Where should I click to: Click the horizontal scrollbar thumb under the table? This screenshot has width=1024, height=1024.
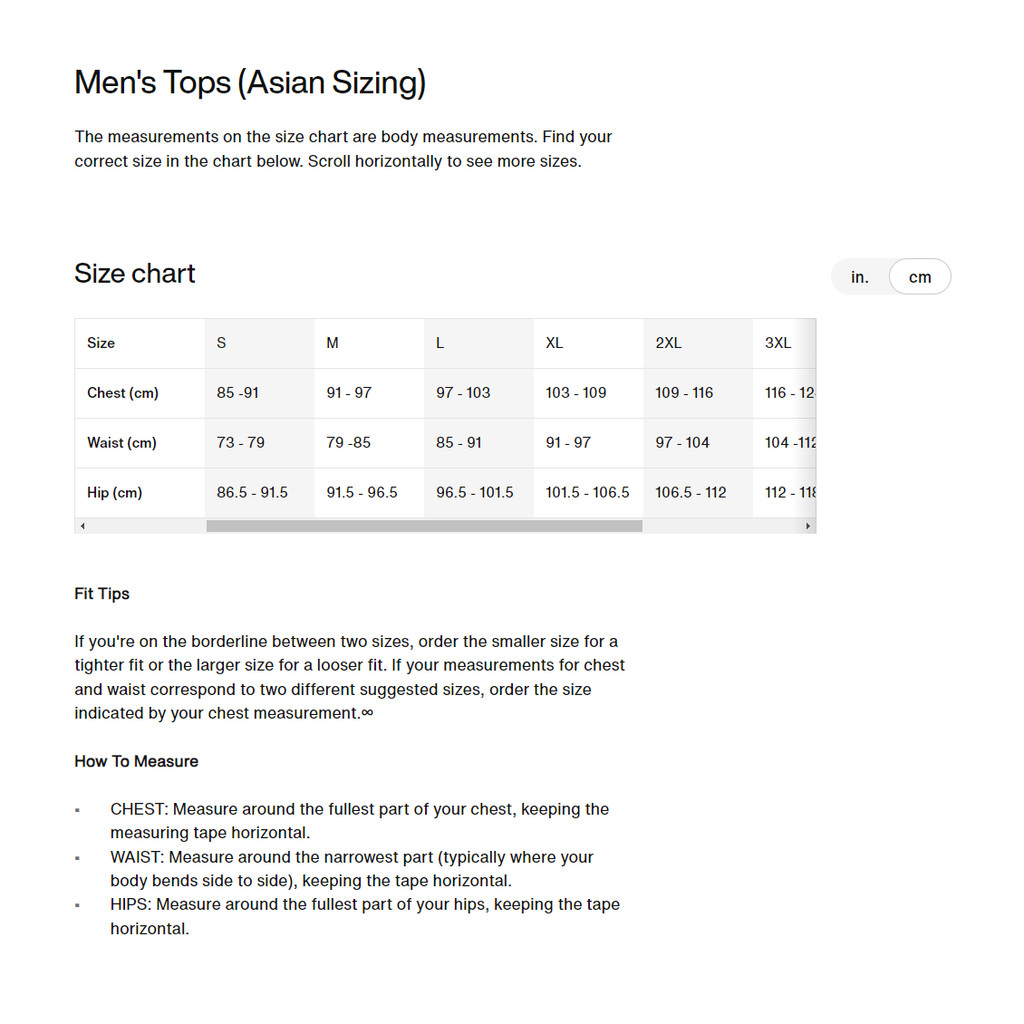click(424, 526)
